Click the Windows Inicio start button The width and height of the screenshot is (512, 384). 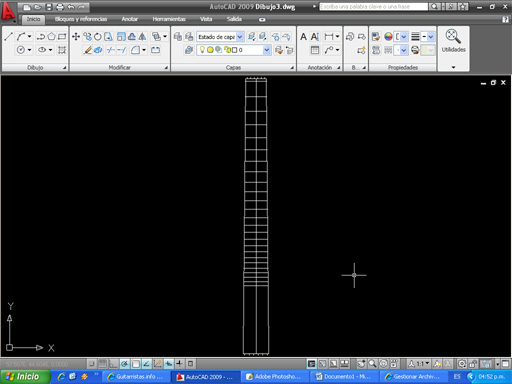25,377
